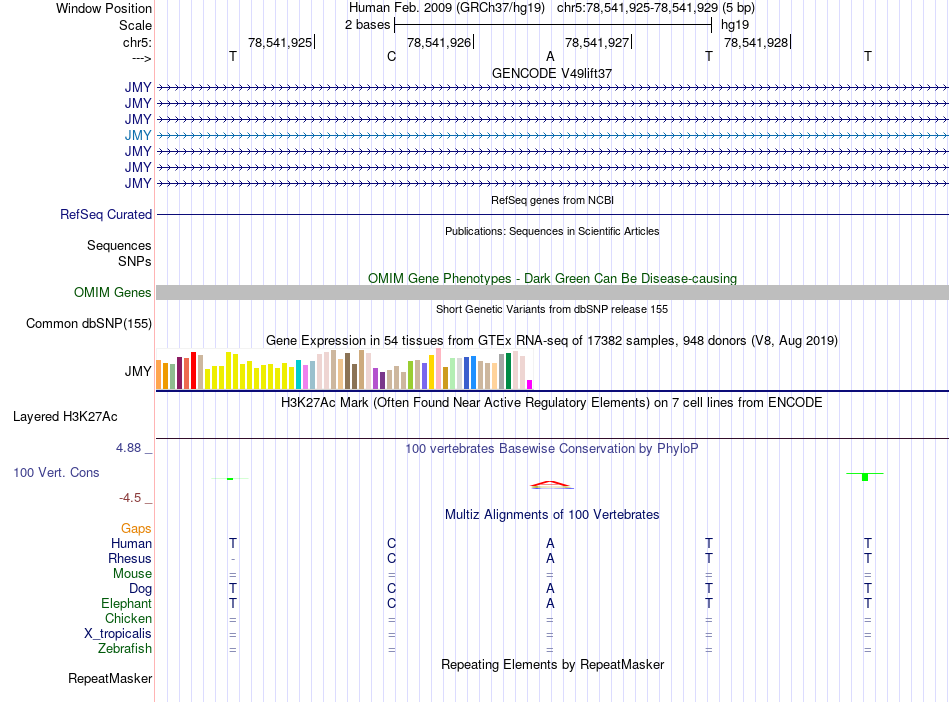Open the H3K27Ac Mark track title
The image size is (950, 702).
tap(552, 403)
